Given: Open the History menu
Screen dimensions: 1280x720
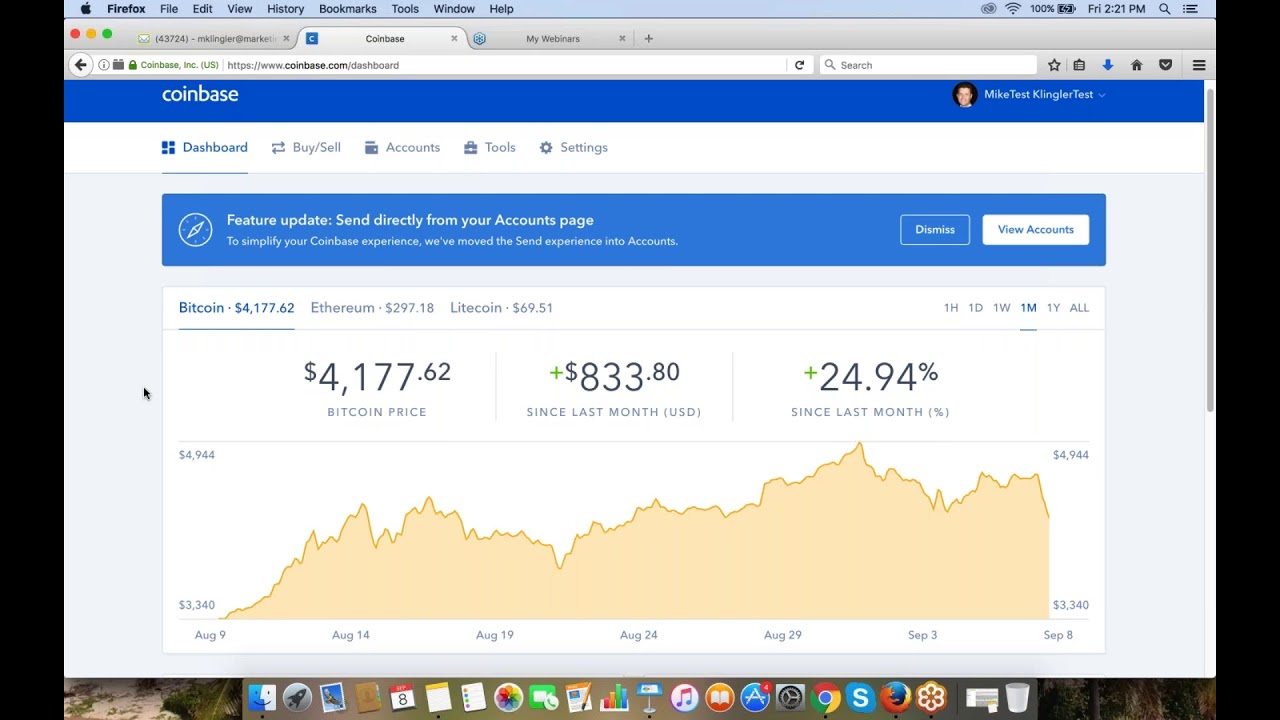Looking at the screenshot, I should click(x=285, y=9).
